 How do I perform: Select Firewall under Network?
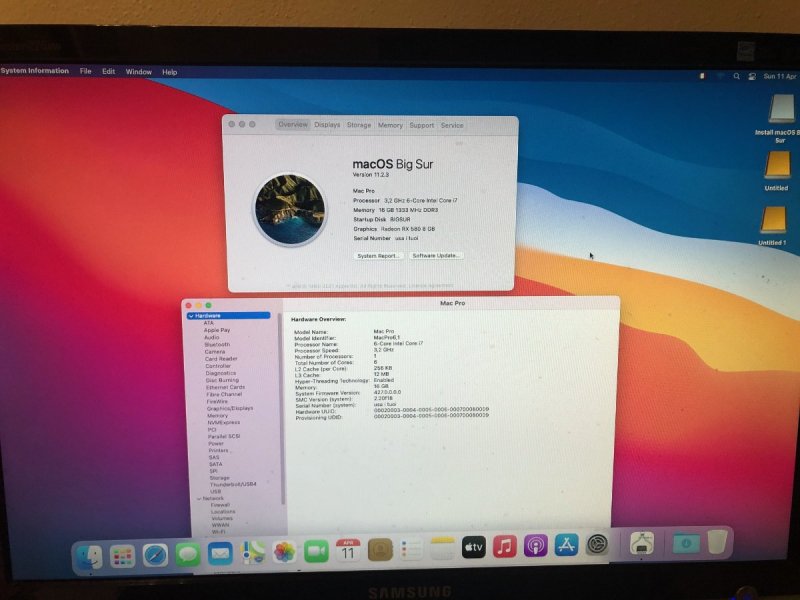[220, 505]
